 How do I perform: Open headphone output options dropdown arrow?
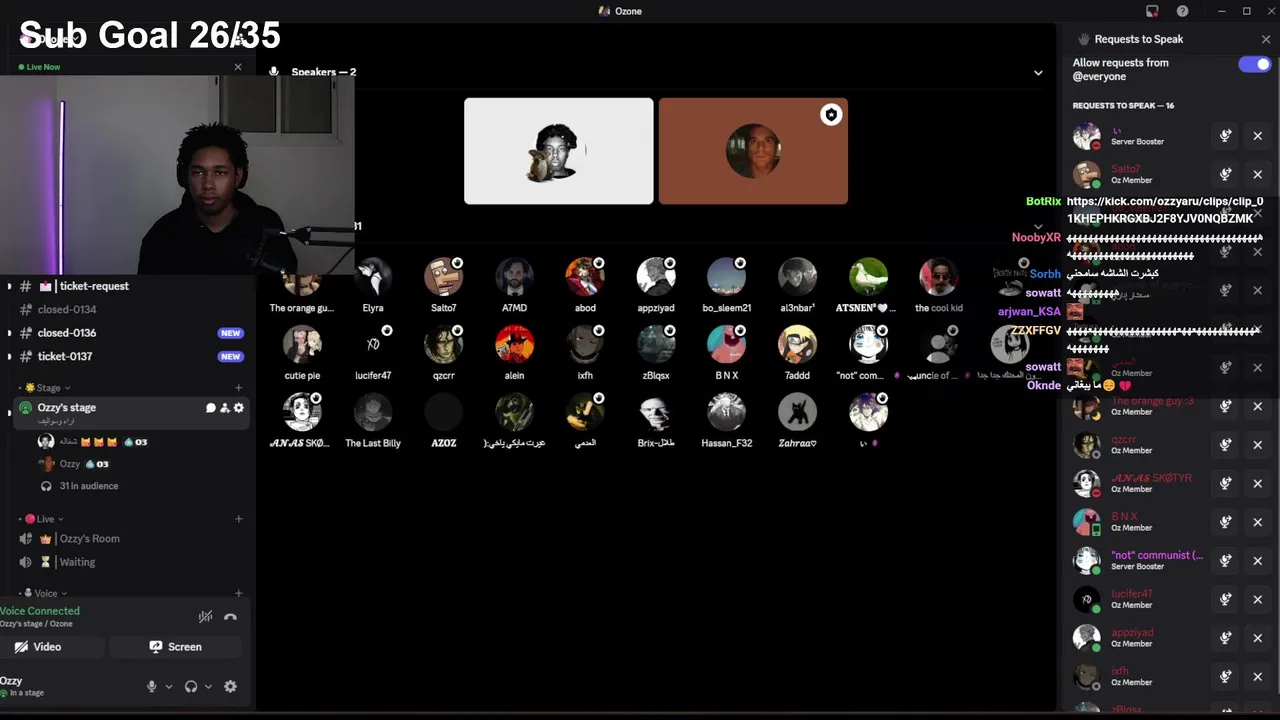click(208, 687)
